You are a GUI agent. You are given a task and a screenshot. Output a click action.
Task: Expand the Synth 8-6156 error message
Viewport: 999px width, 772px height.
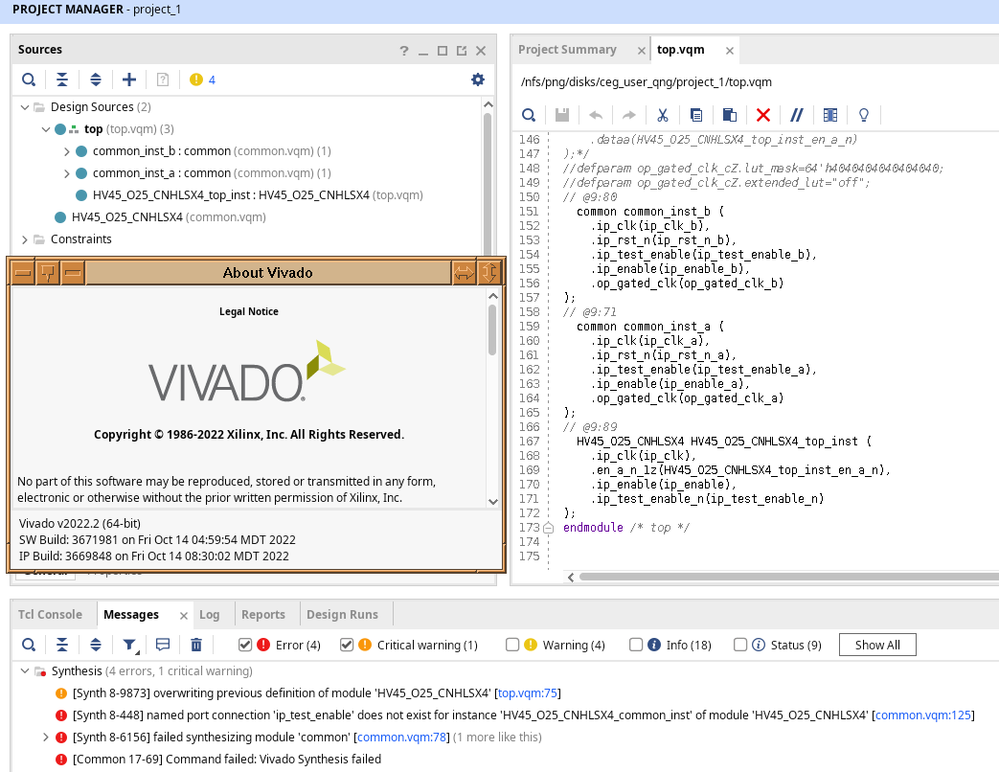point(45,737)
